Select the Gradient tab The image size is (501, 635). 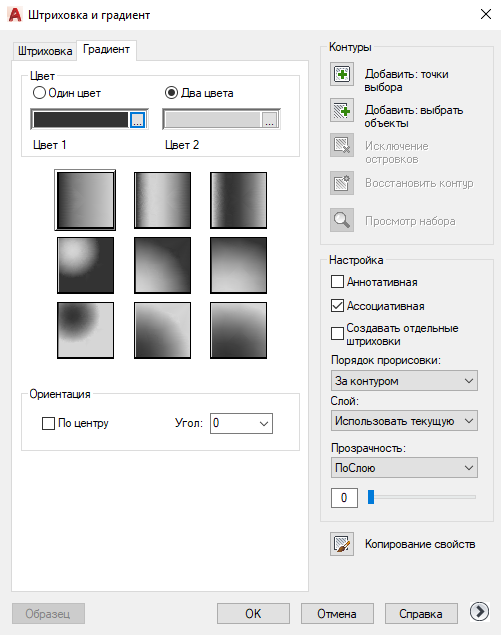[x=107, y=50]
